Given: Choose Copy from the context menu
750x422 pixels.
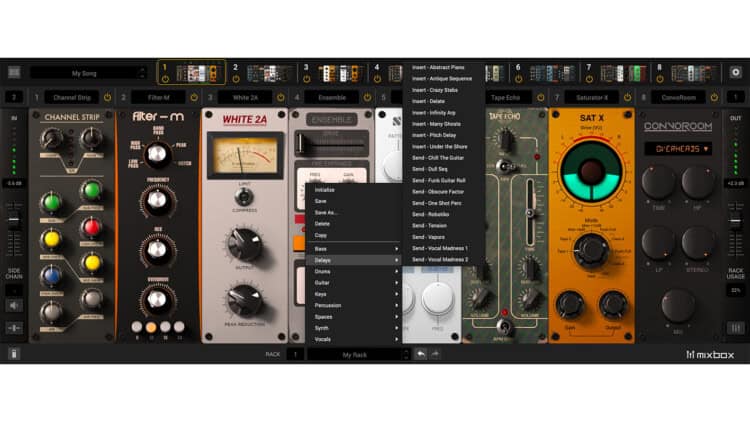Looking at the screenshot, I should coord(354,235).
